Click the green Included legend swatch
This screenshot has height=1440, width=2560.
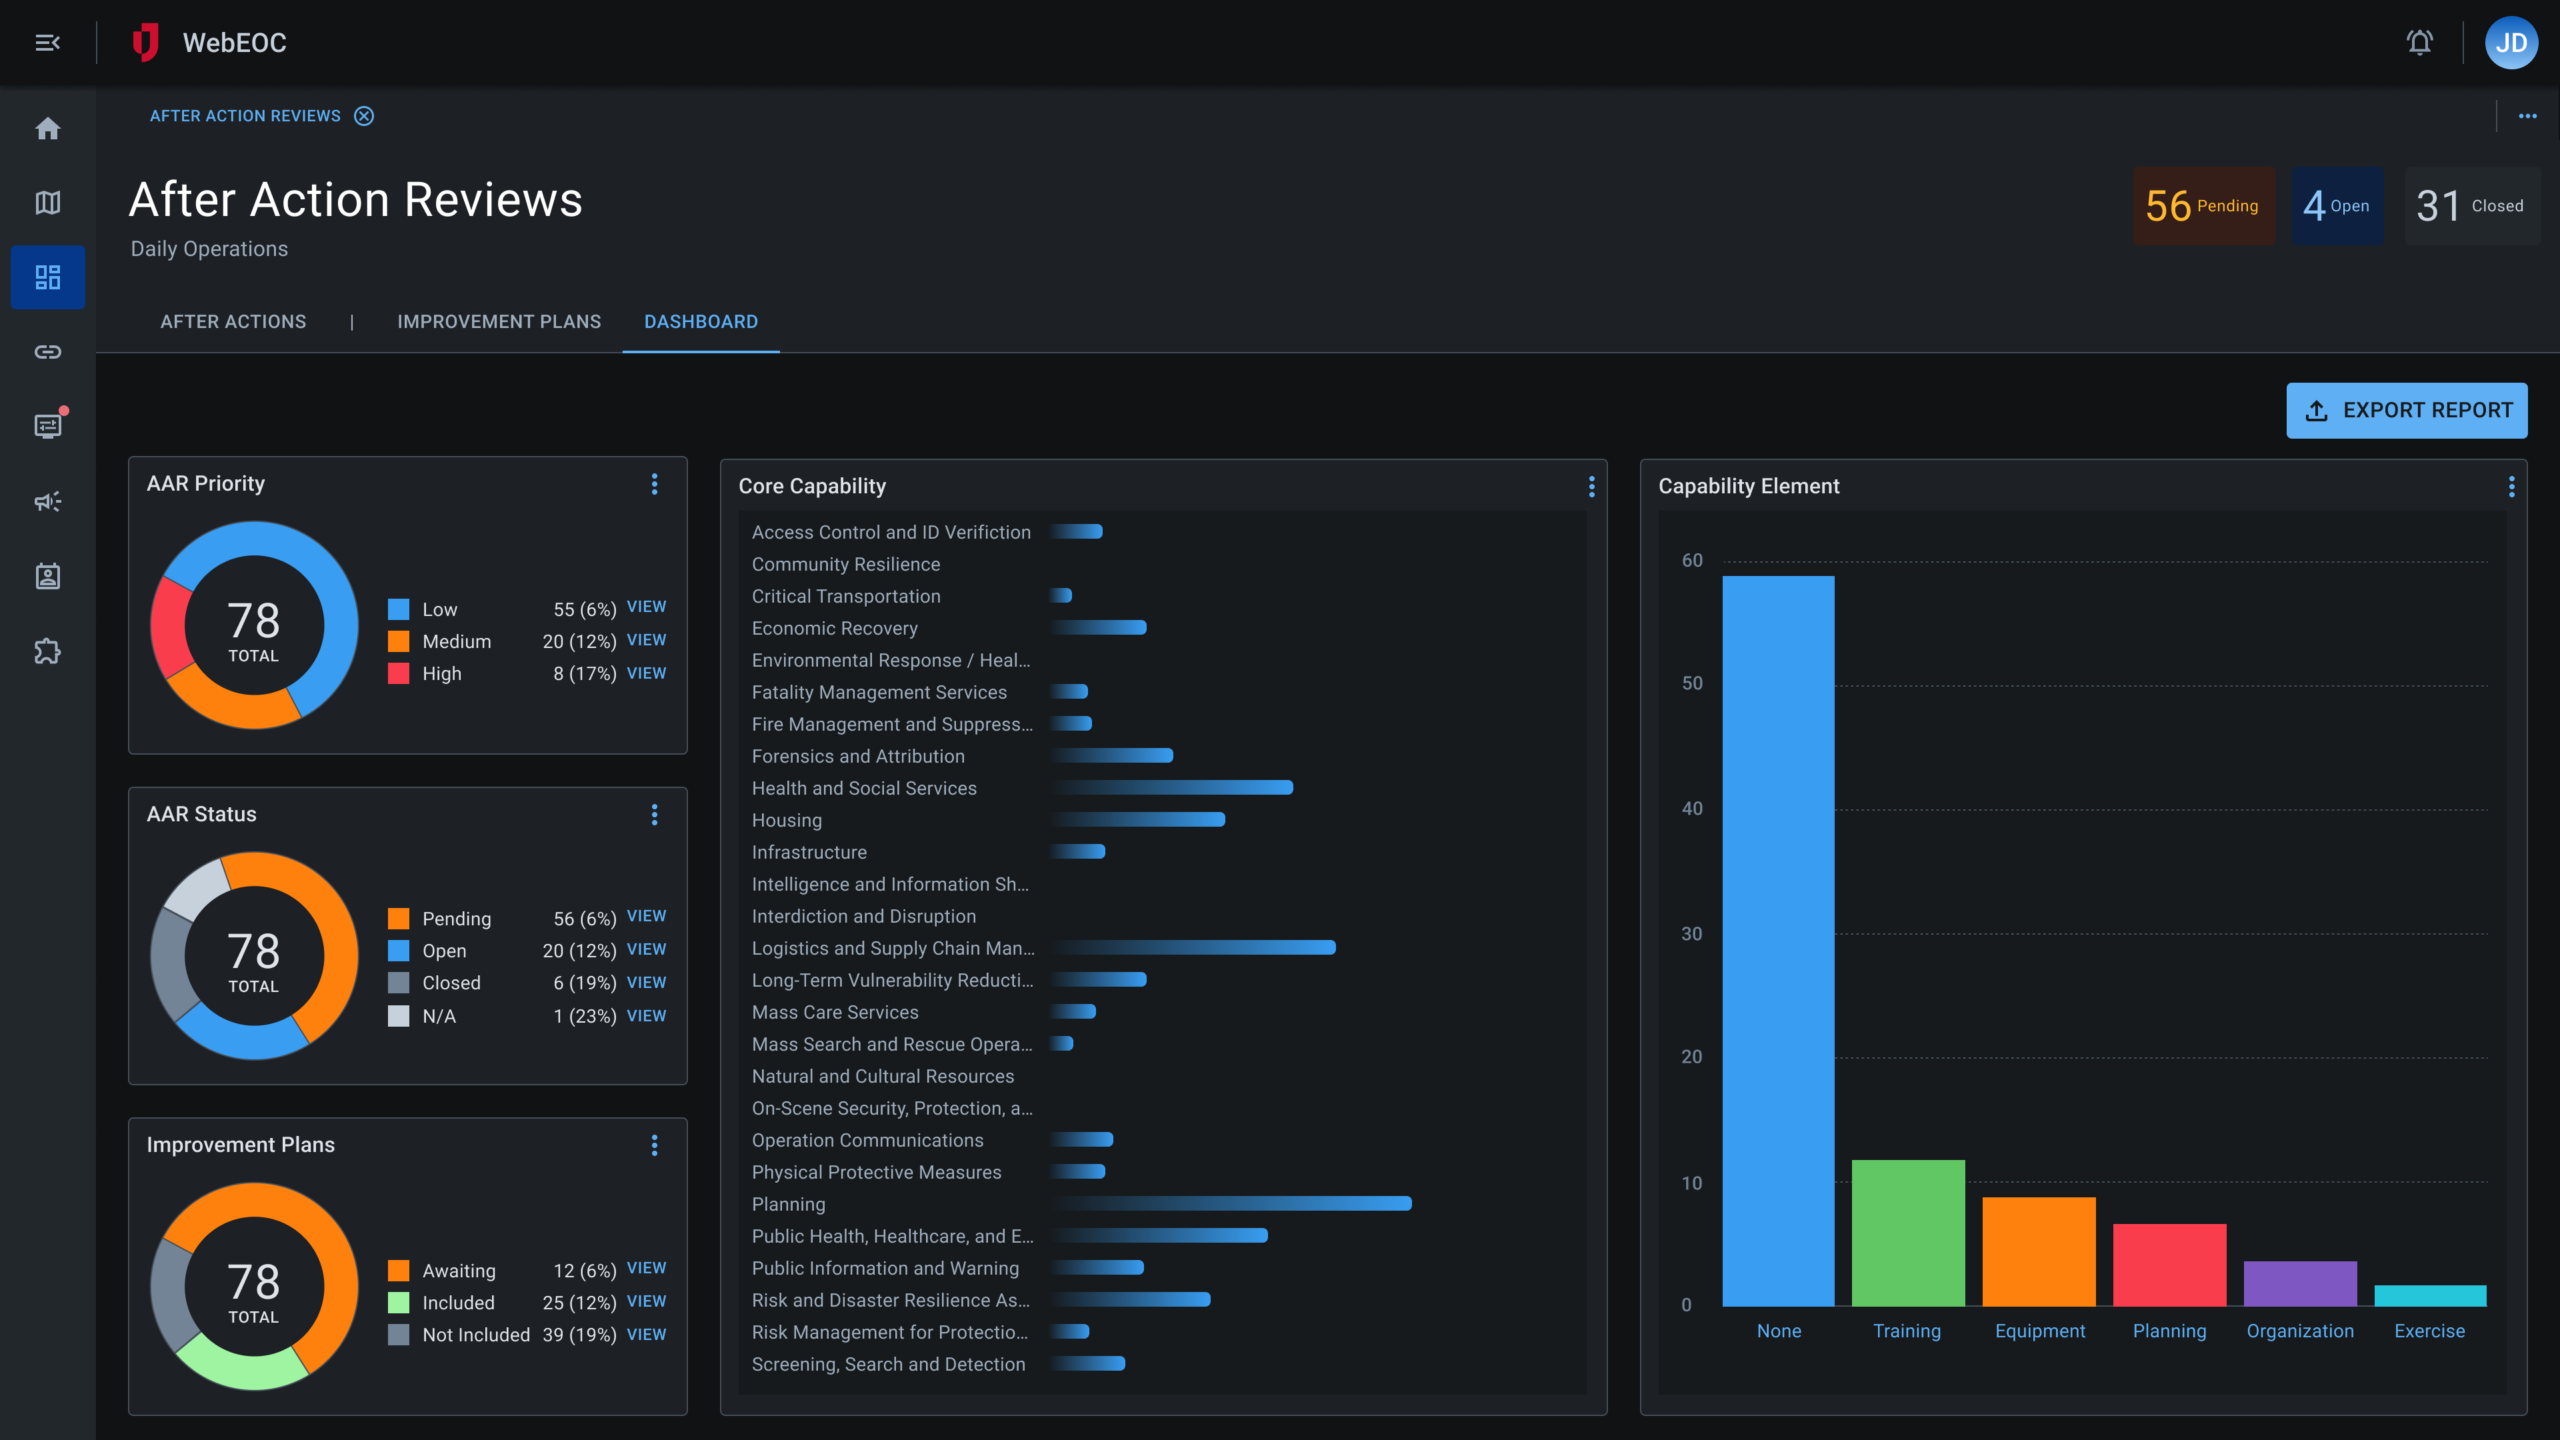398,1303
